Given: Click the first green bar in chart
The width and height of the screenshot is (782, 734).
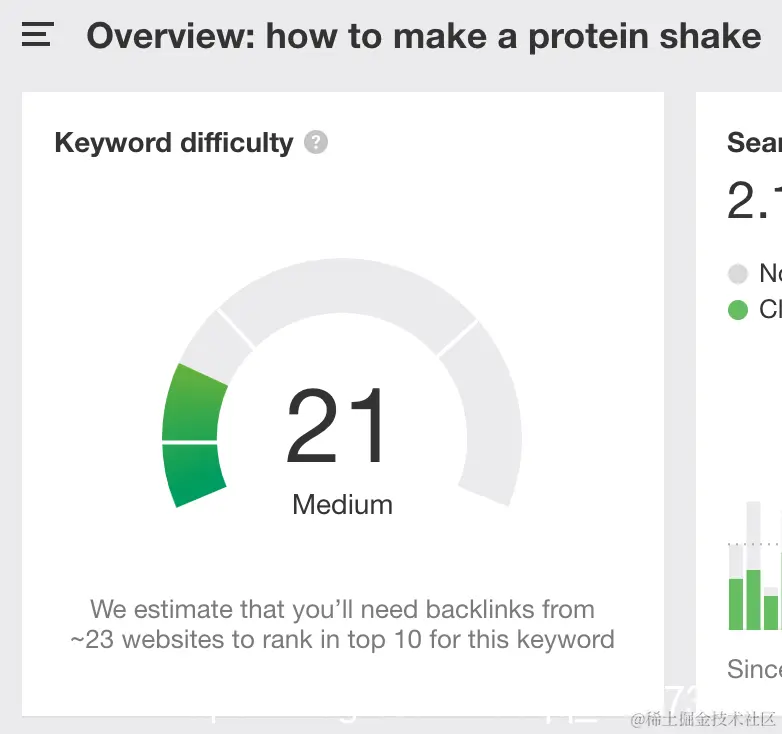Looking at the screenshot, I should pos(736,604).
